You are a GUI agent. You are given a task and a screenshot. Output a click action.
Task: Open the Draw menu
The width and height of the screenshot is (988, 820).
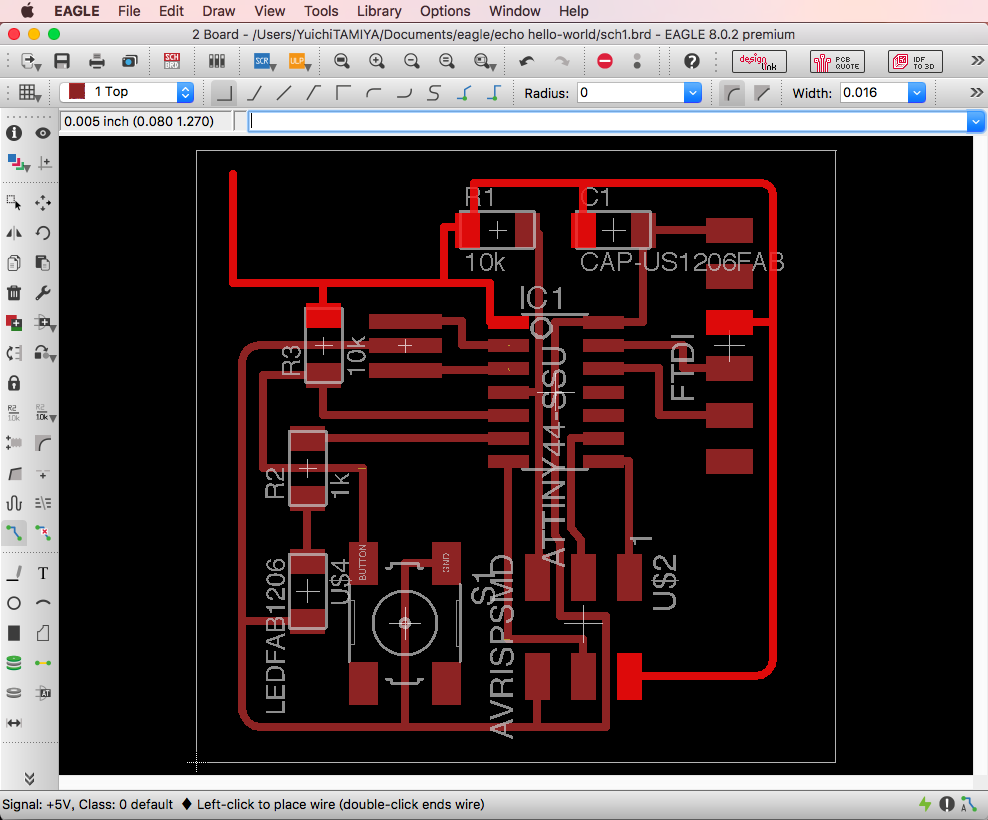(219, 11)
